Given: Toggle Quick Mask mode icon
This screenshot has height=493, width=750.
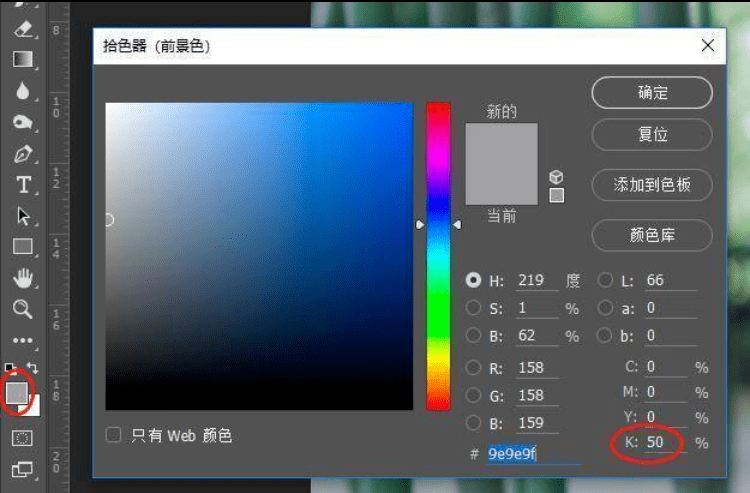Looking at the screenshot, I should (24, 438).
